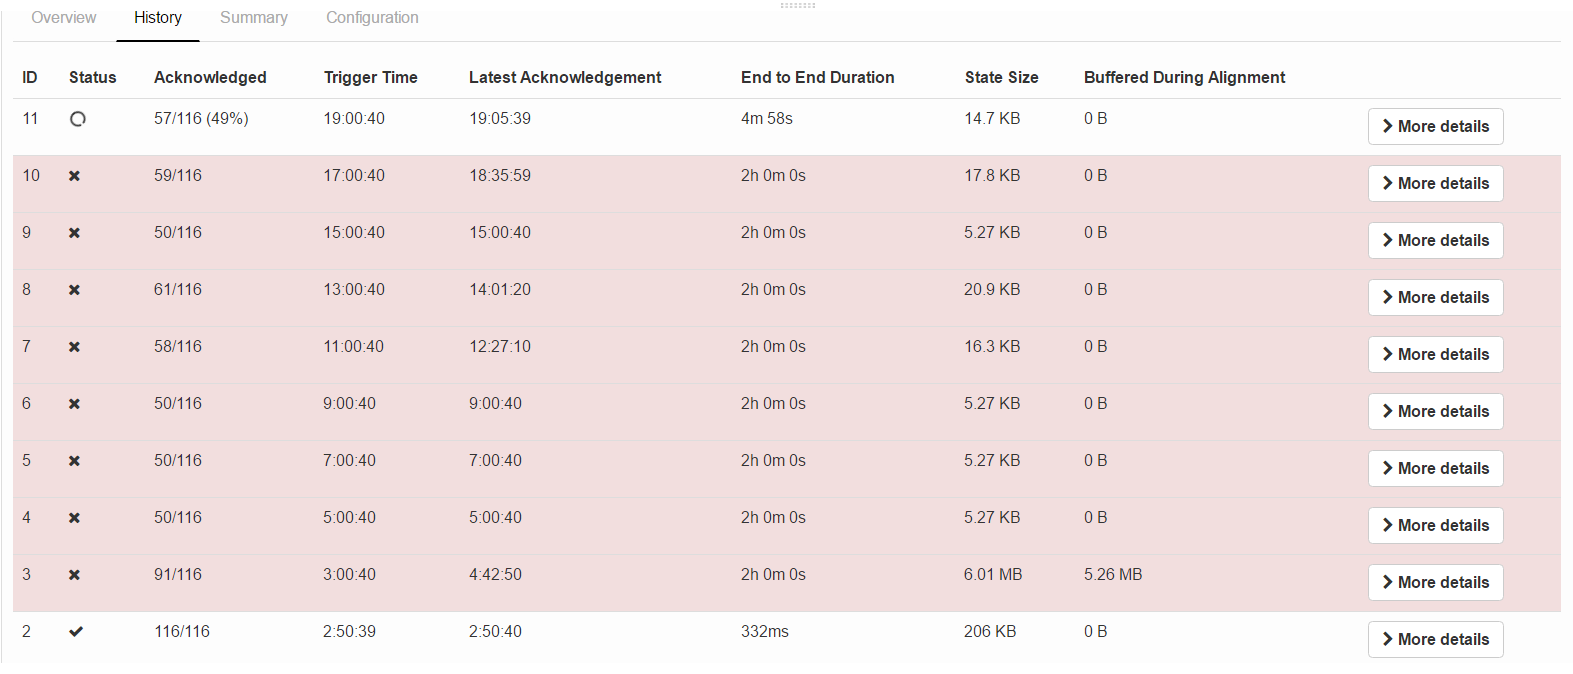Expand More details for checkpoint 10
The height and width of the screenshot is (674, 1573).
tap(1435, 184)
